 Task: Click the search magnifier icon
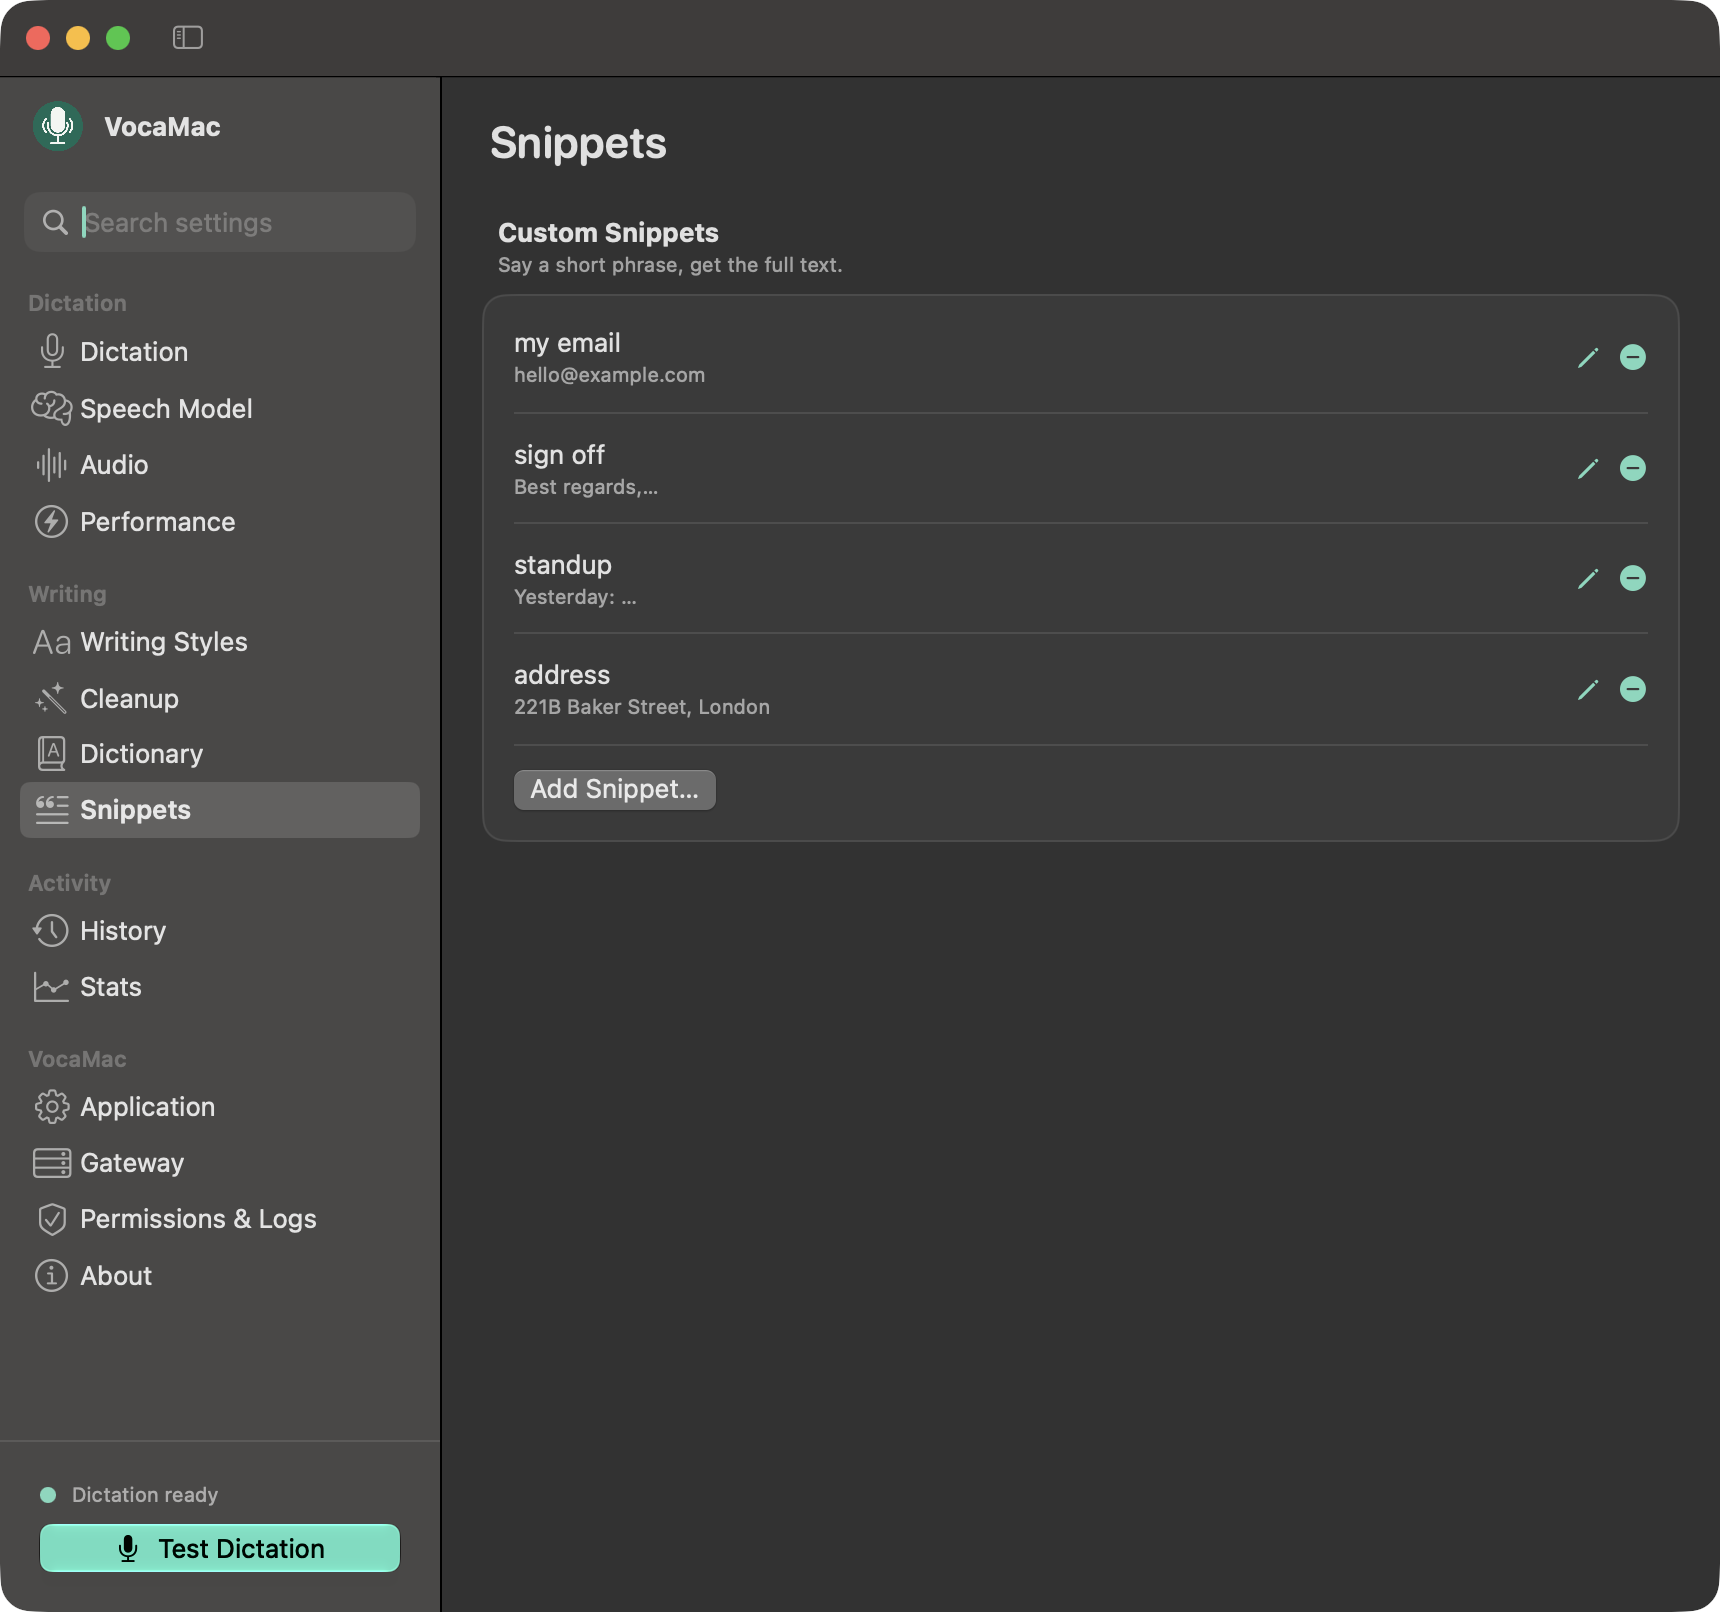[55, 222]
